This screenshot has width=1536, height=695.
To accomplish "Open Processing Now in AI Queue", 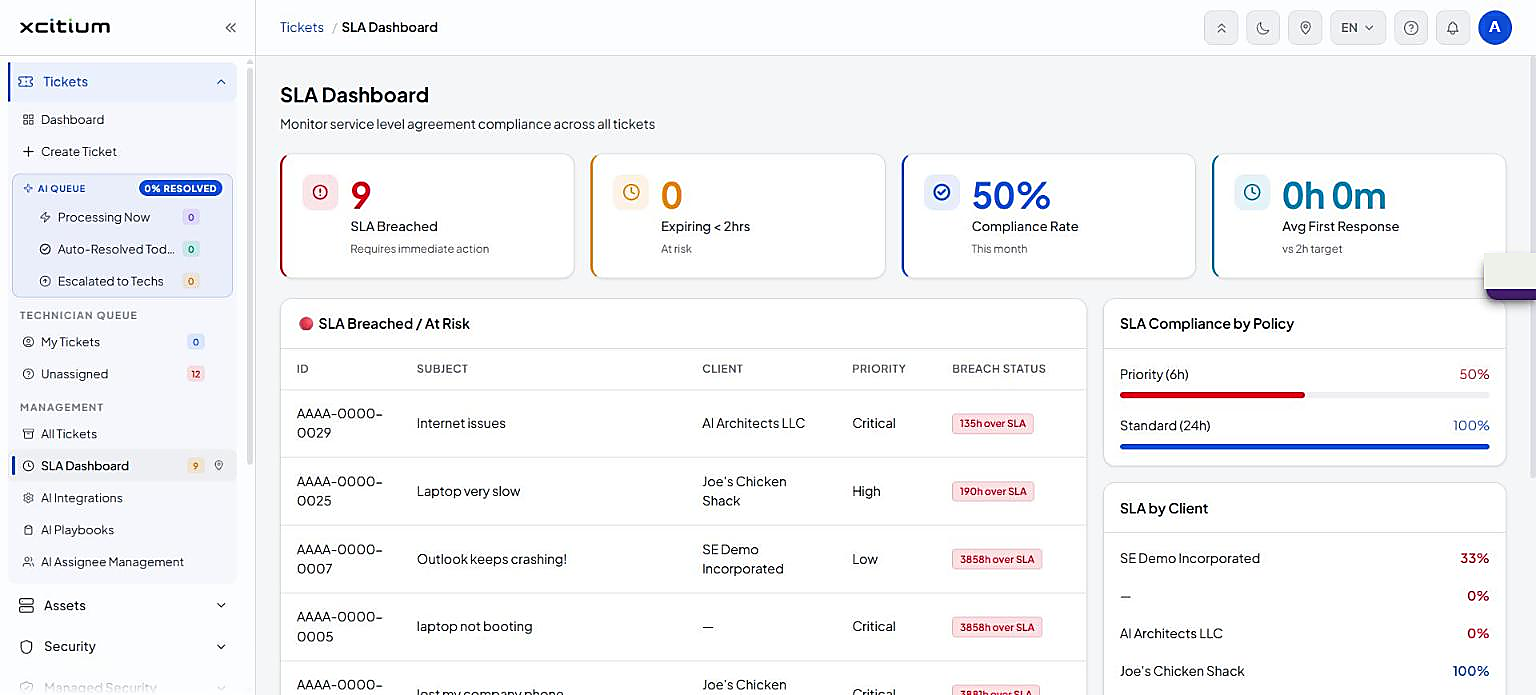I will tap(122, 217).
